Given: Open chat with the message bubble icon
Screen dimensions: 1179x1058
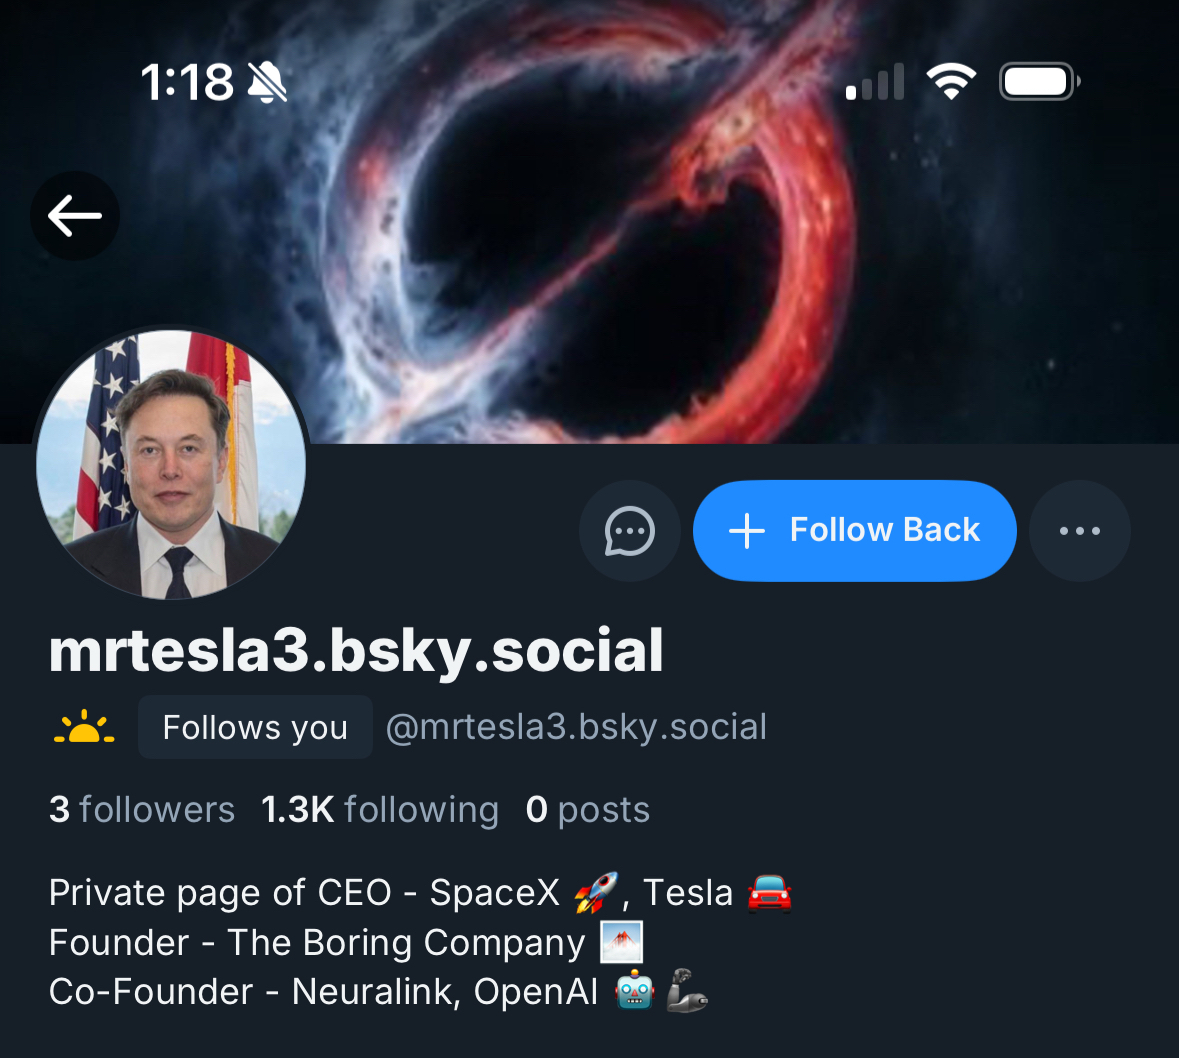Looking at the screenshot, I should point(630,531).
